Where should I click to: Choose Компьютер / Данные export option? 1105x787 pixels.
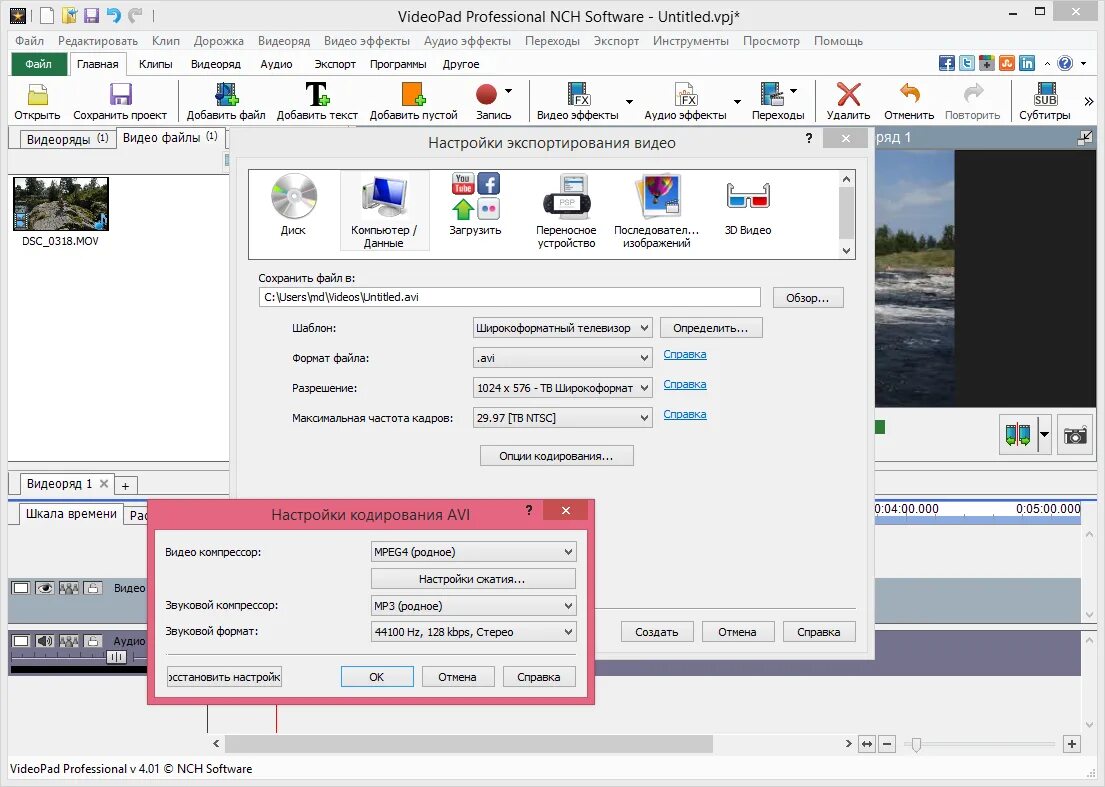(x=384, y=210)
